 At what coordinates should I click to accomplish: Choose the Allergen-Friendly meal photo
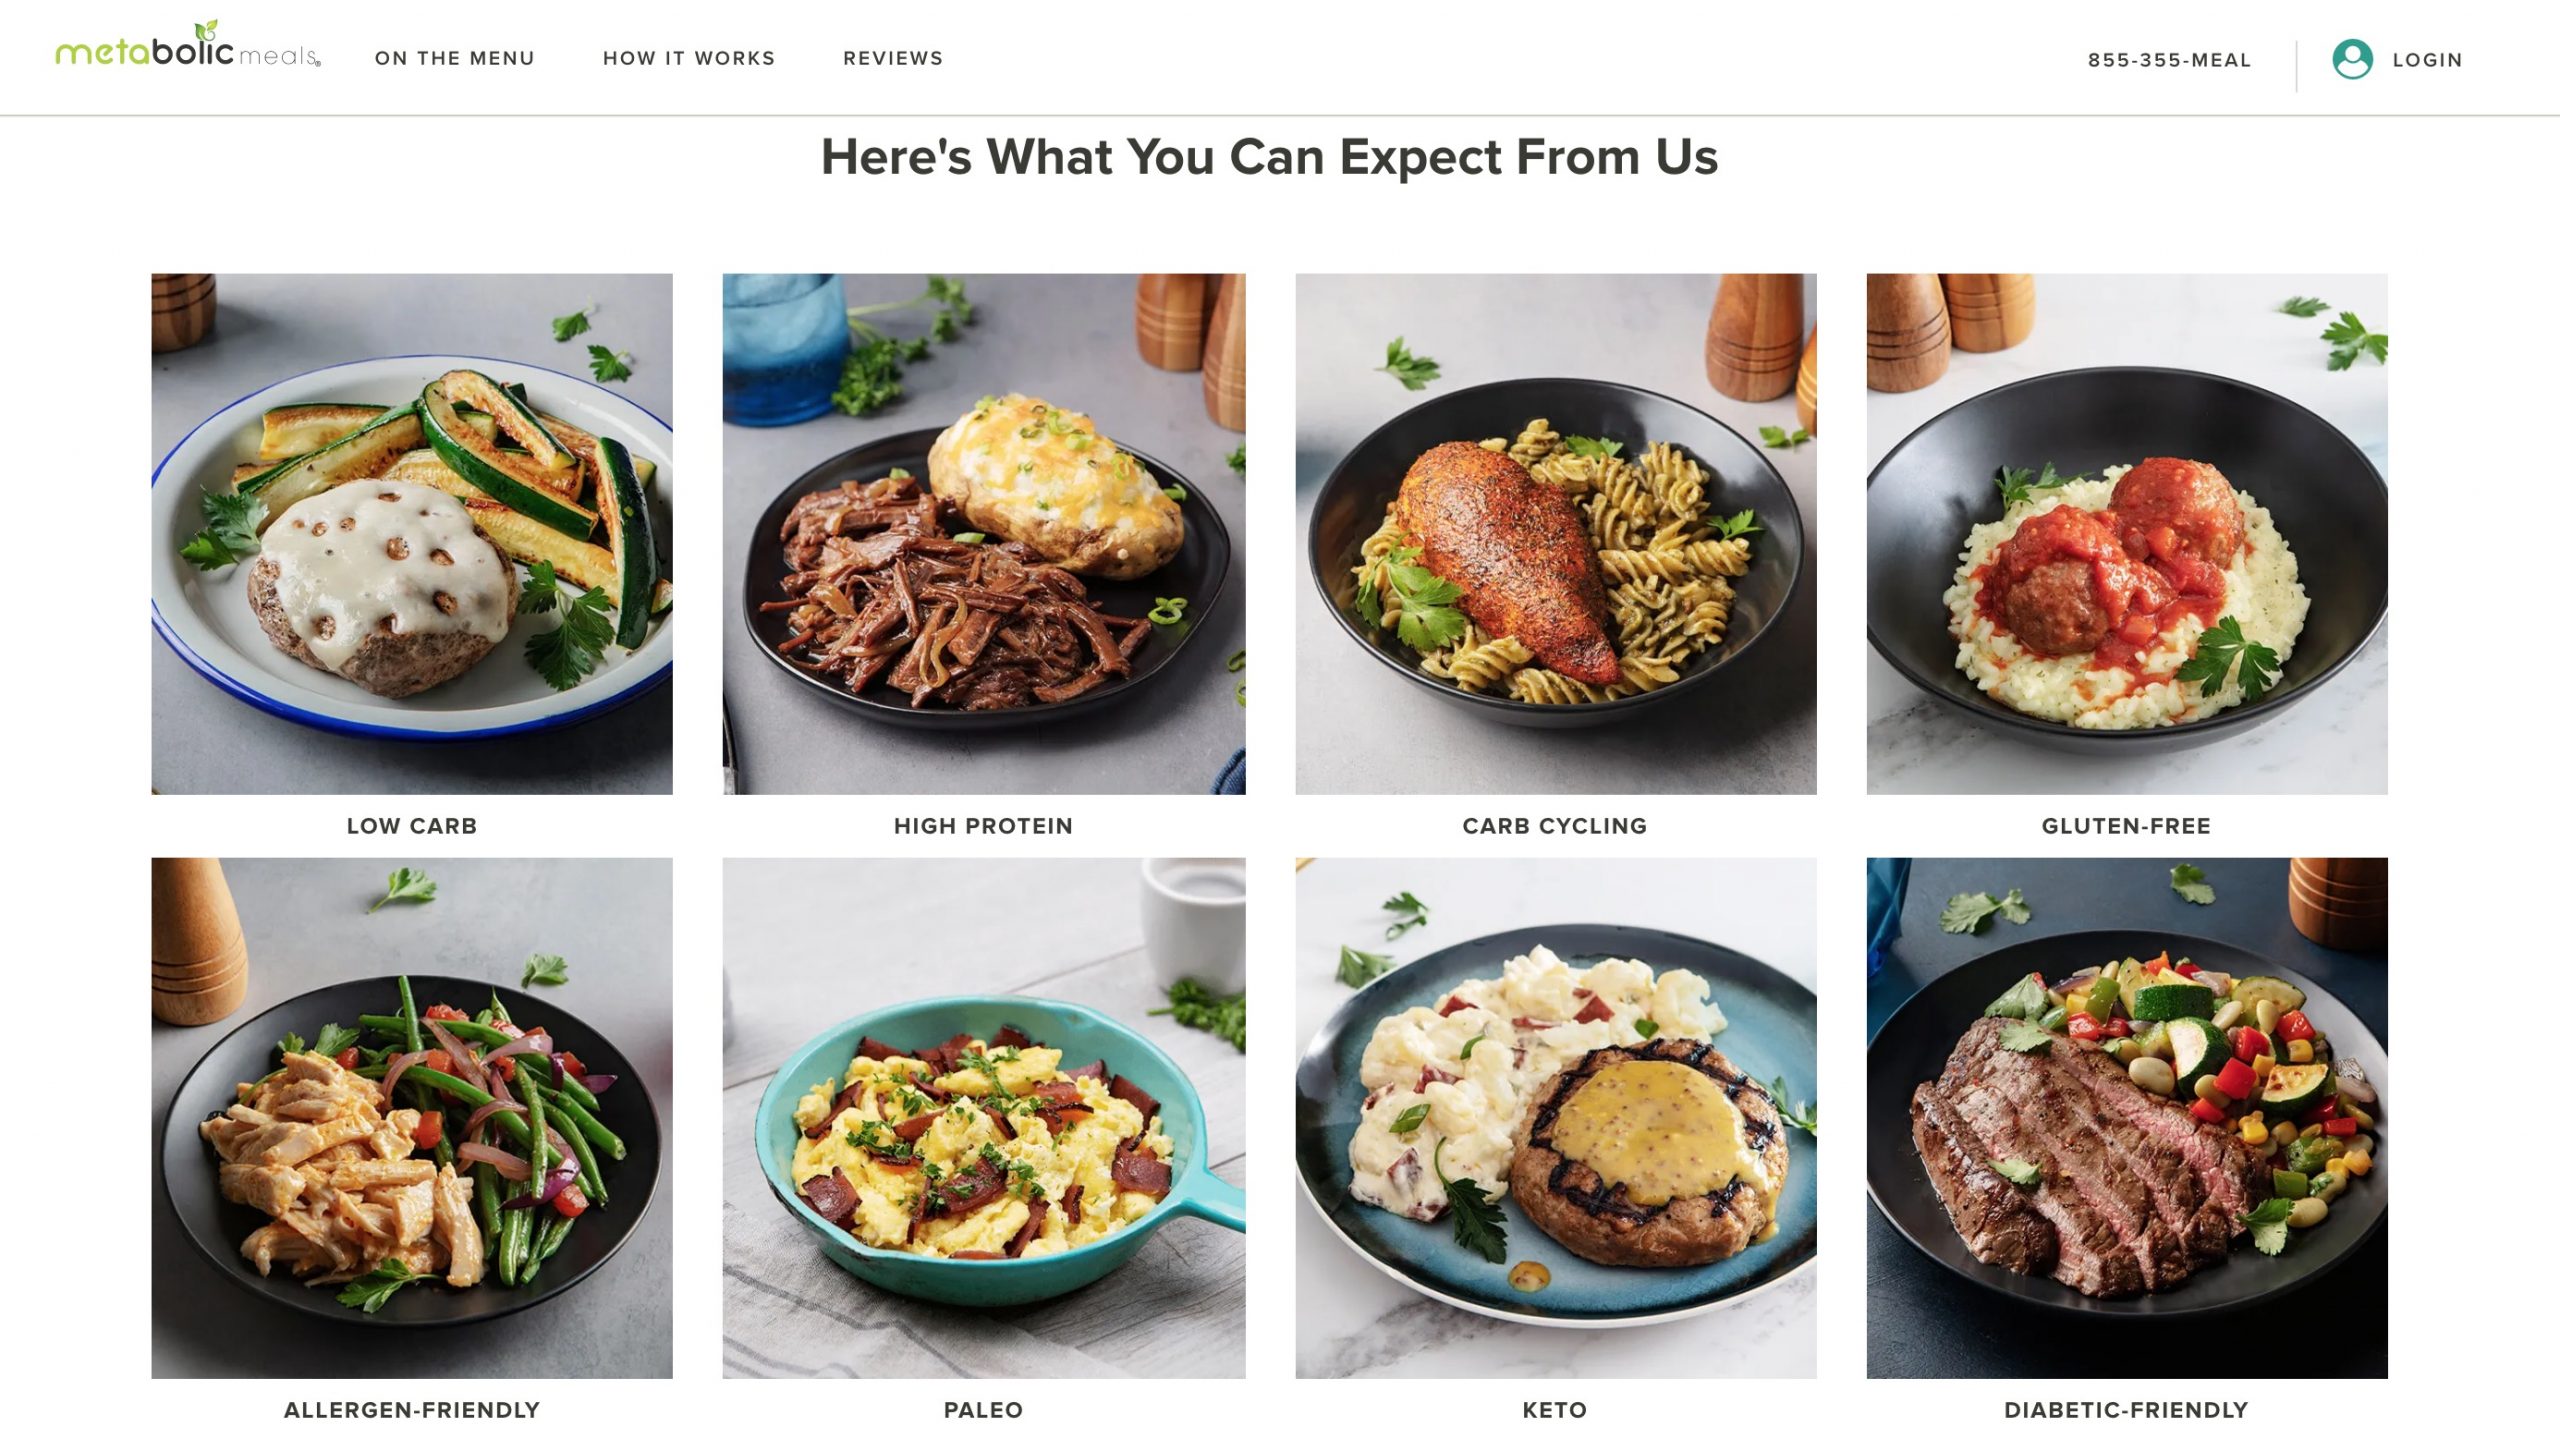pos(412,1118)
